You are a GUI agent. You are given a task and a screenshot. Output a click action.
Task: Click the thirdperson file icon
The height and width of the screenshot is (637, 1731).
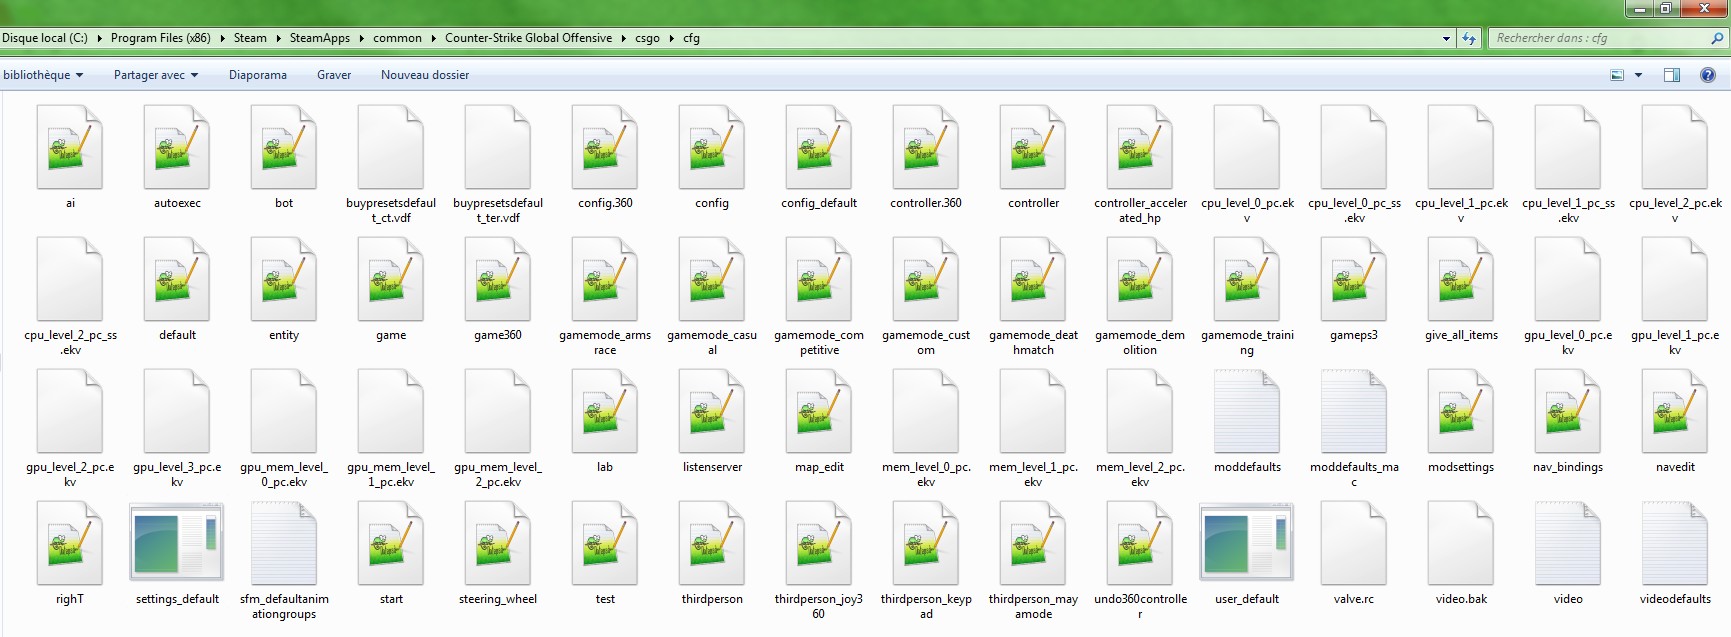click(x=712, y=543)
